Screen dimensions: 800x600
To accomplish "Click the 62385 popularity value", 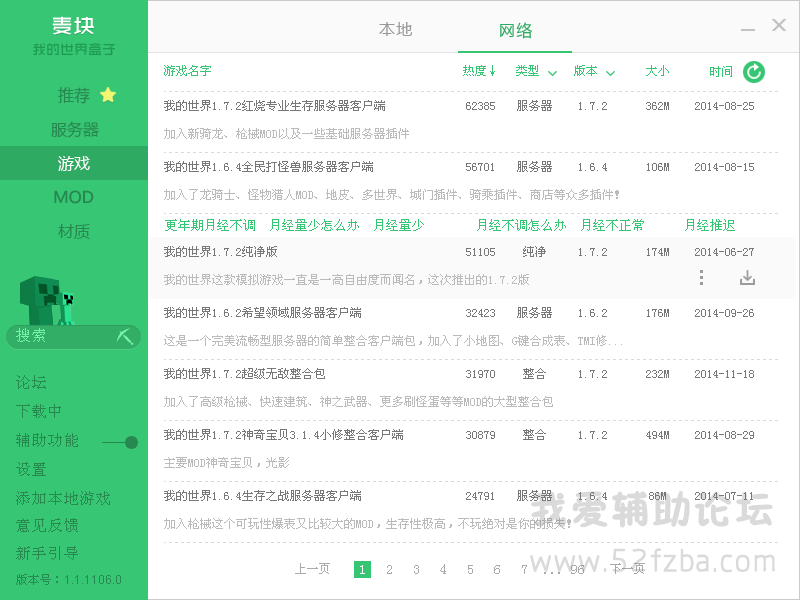I will [x=480, y=106].
